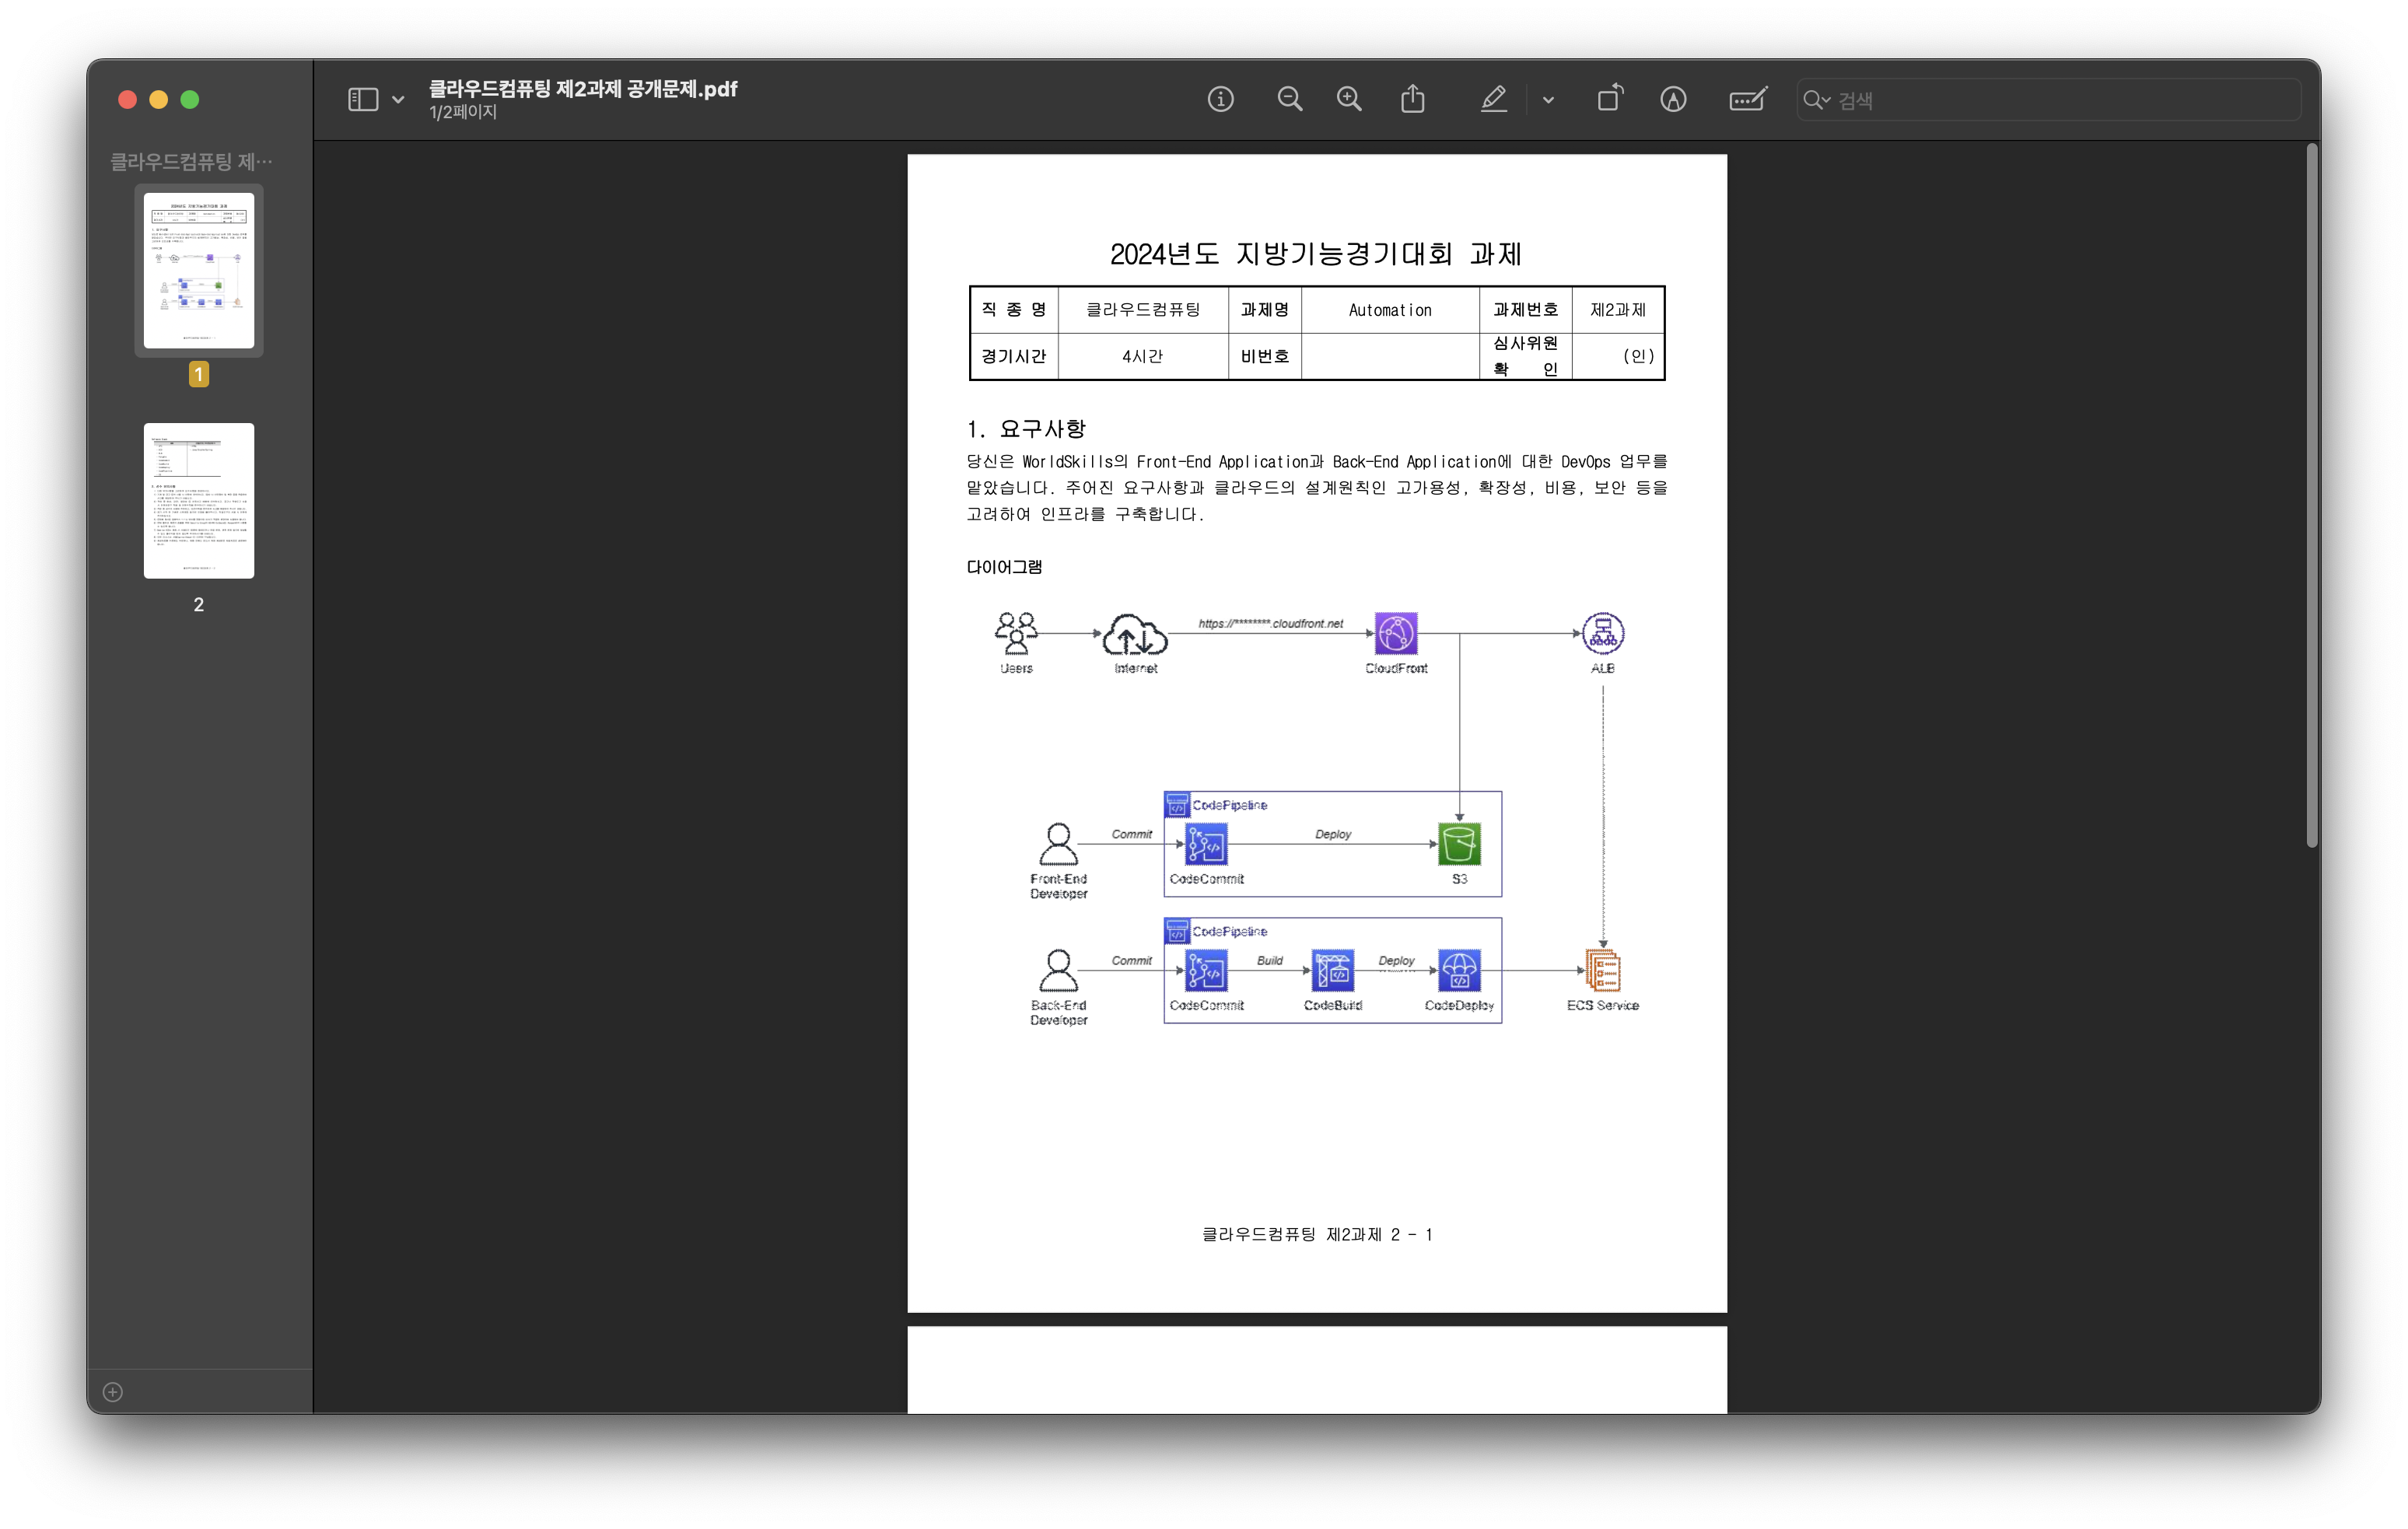2408x1529 pixels.
Task: Zoom out of the PDF
Action: pos(1289,99)
